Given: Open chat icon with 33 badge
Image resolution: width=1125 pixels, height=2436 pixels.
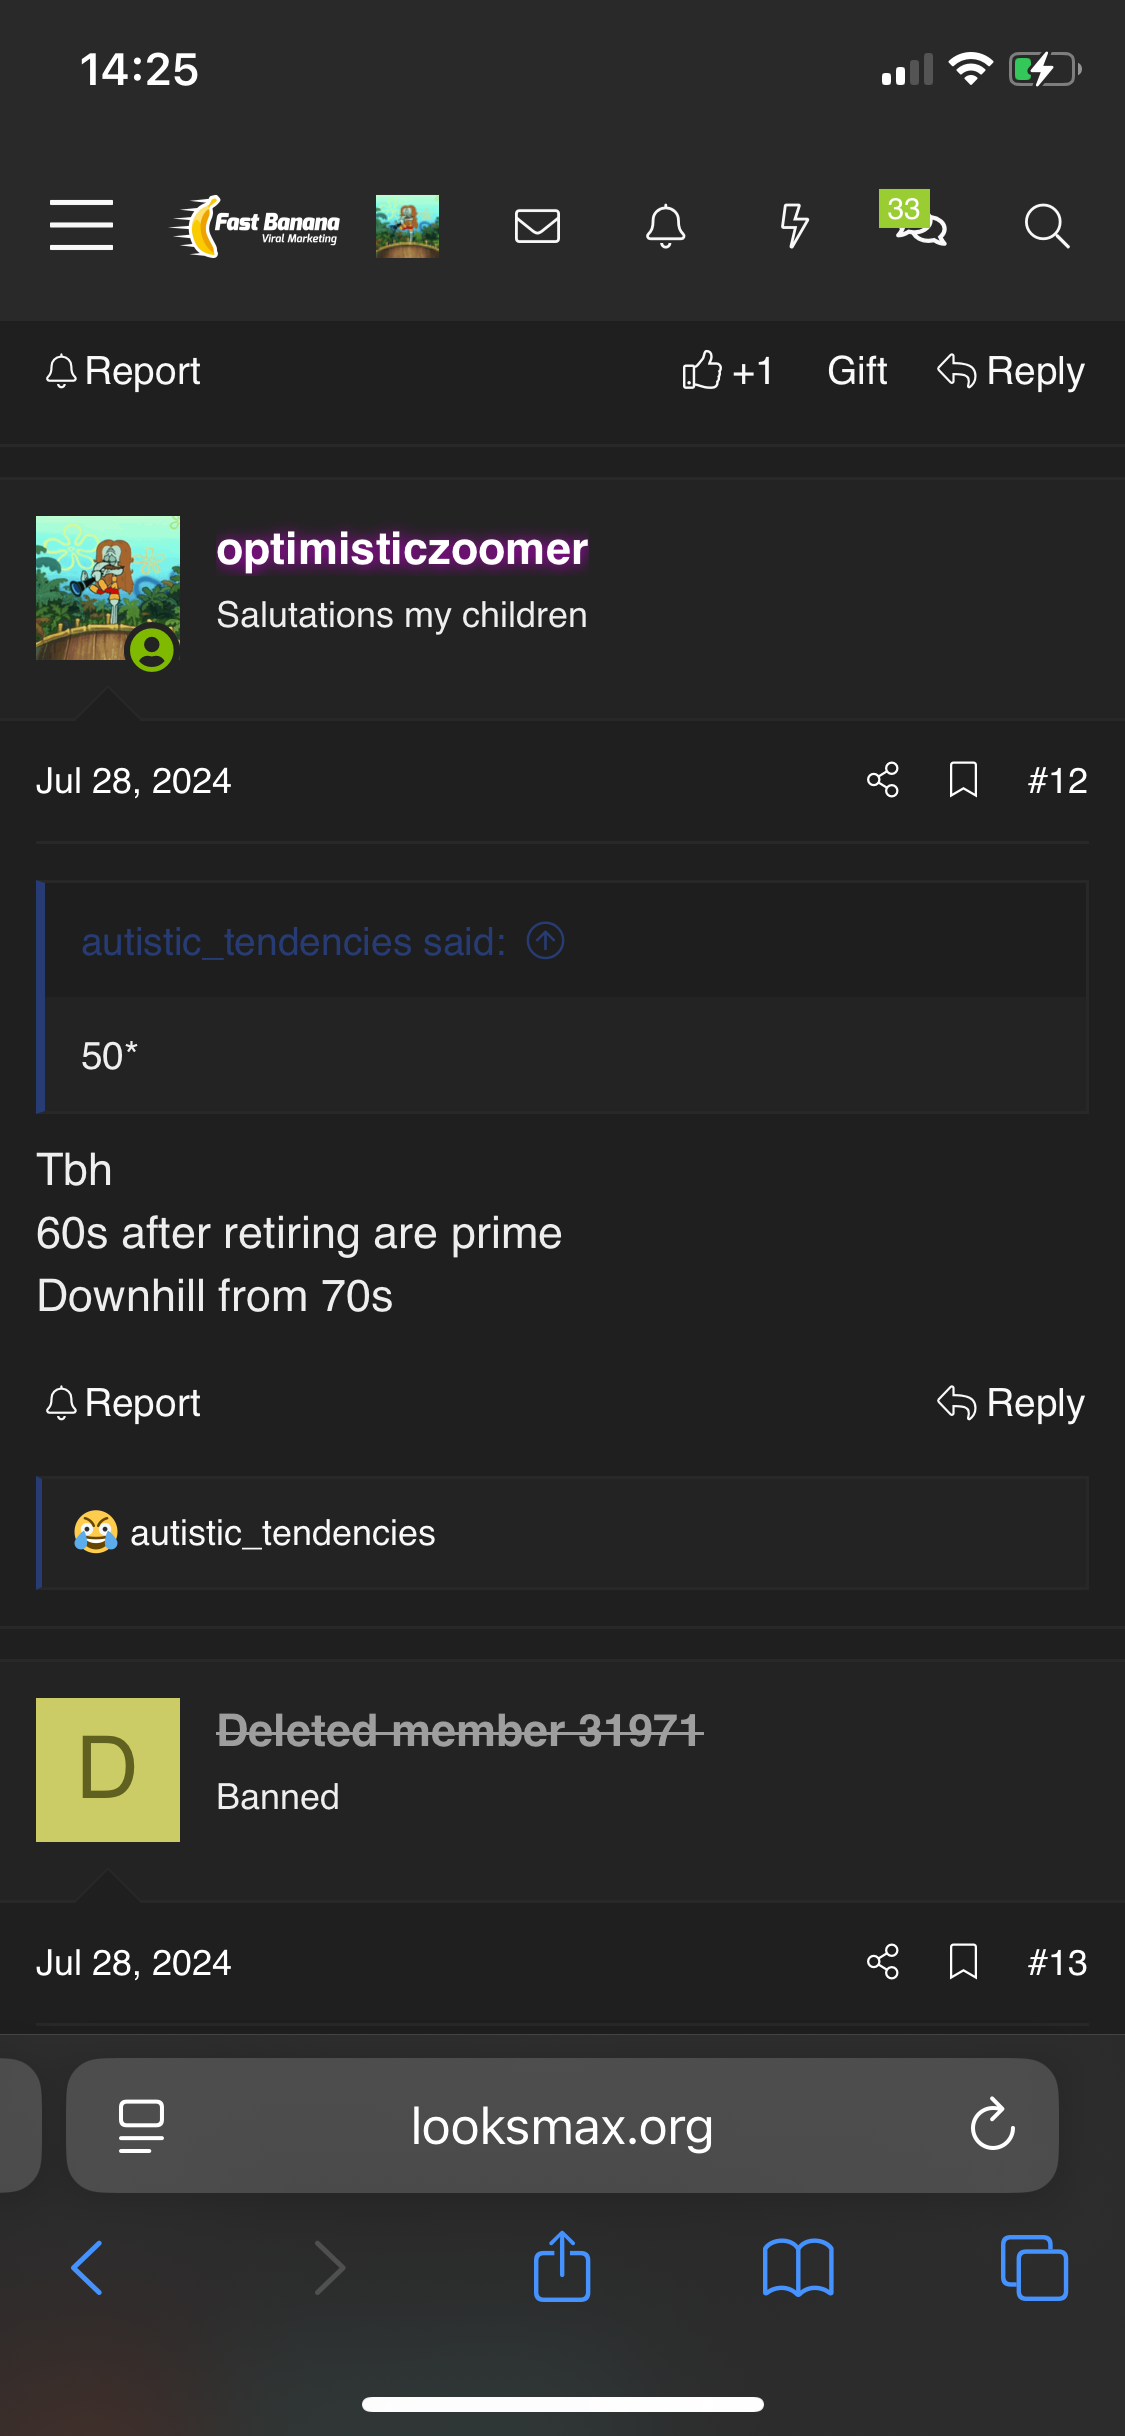Looking at the screenshot, I should 919,224.
